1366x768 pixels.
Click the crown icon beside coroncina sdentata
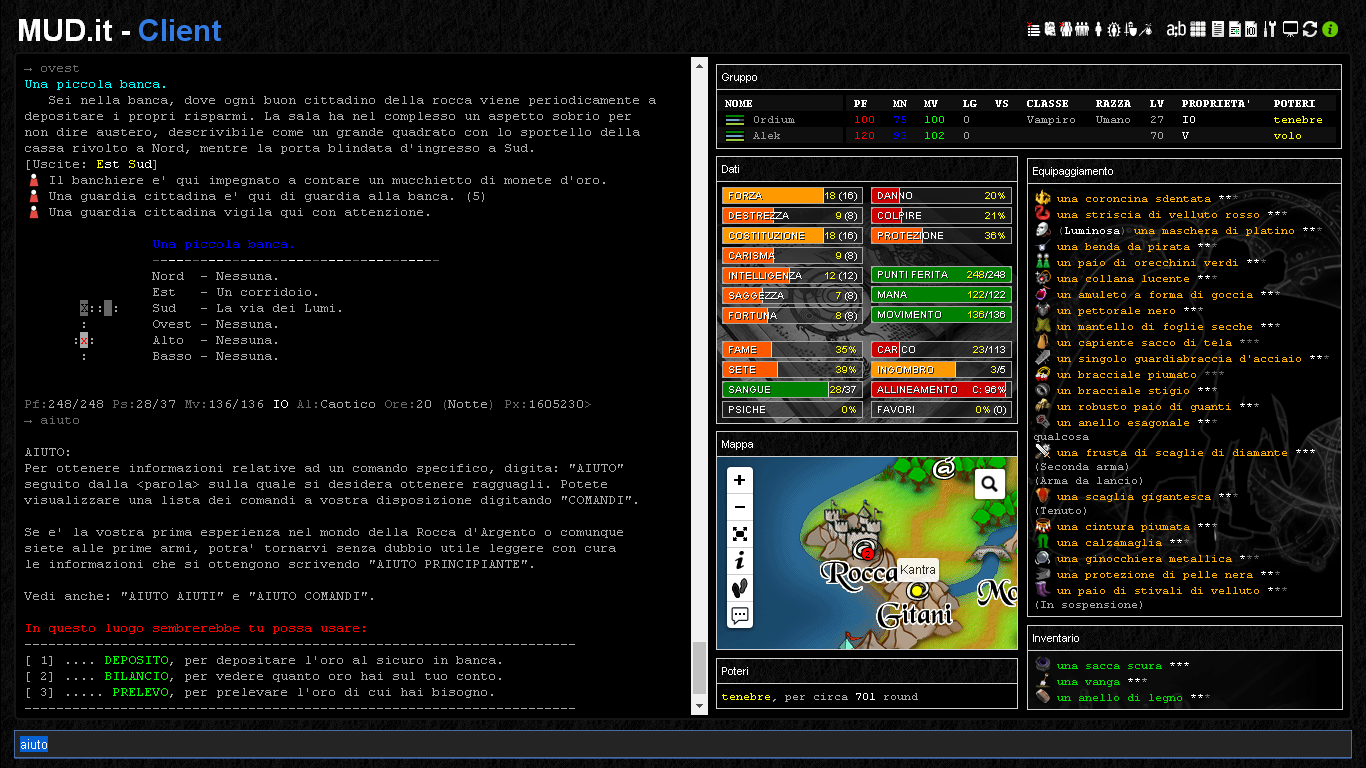point(1043,198)
